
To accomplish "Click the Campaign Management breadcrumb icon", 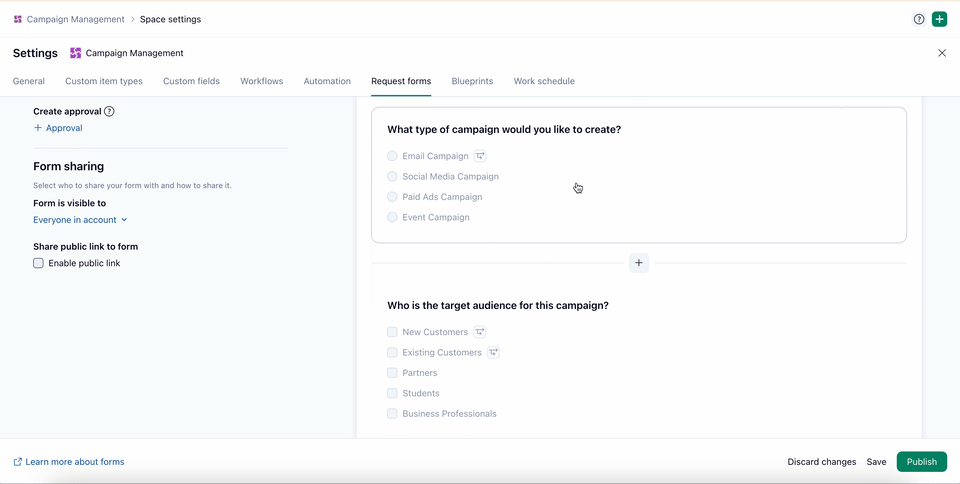I will coord(18,19).
